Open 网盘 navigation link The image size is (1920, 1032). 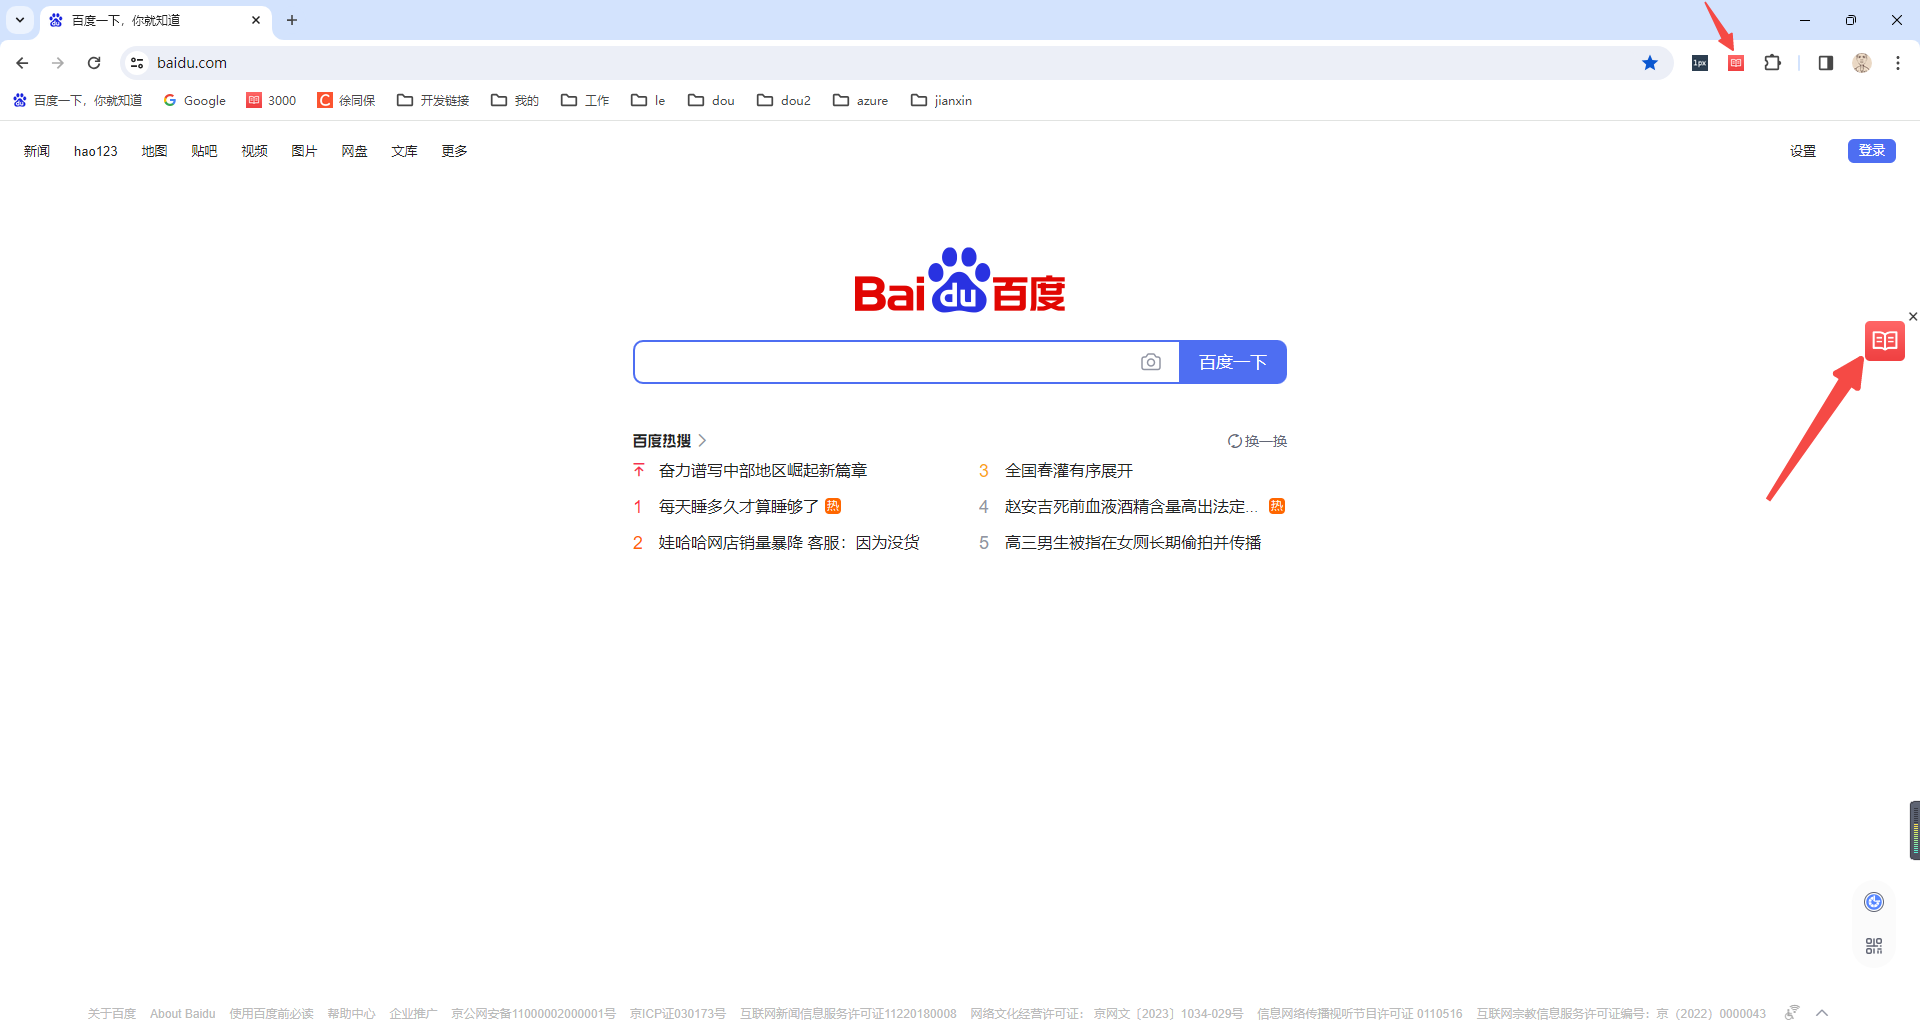click(x=354, y=151)
